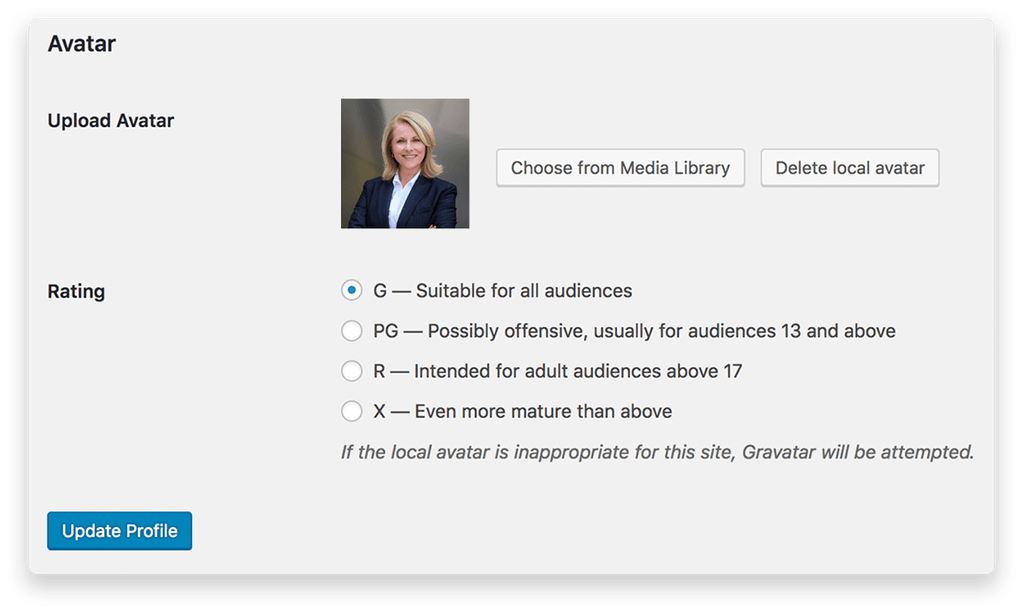1024x614 pixels.
Task: Click the Upload Avatar field label
Action: pos(111,121)
